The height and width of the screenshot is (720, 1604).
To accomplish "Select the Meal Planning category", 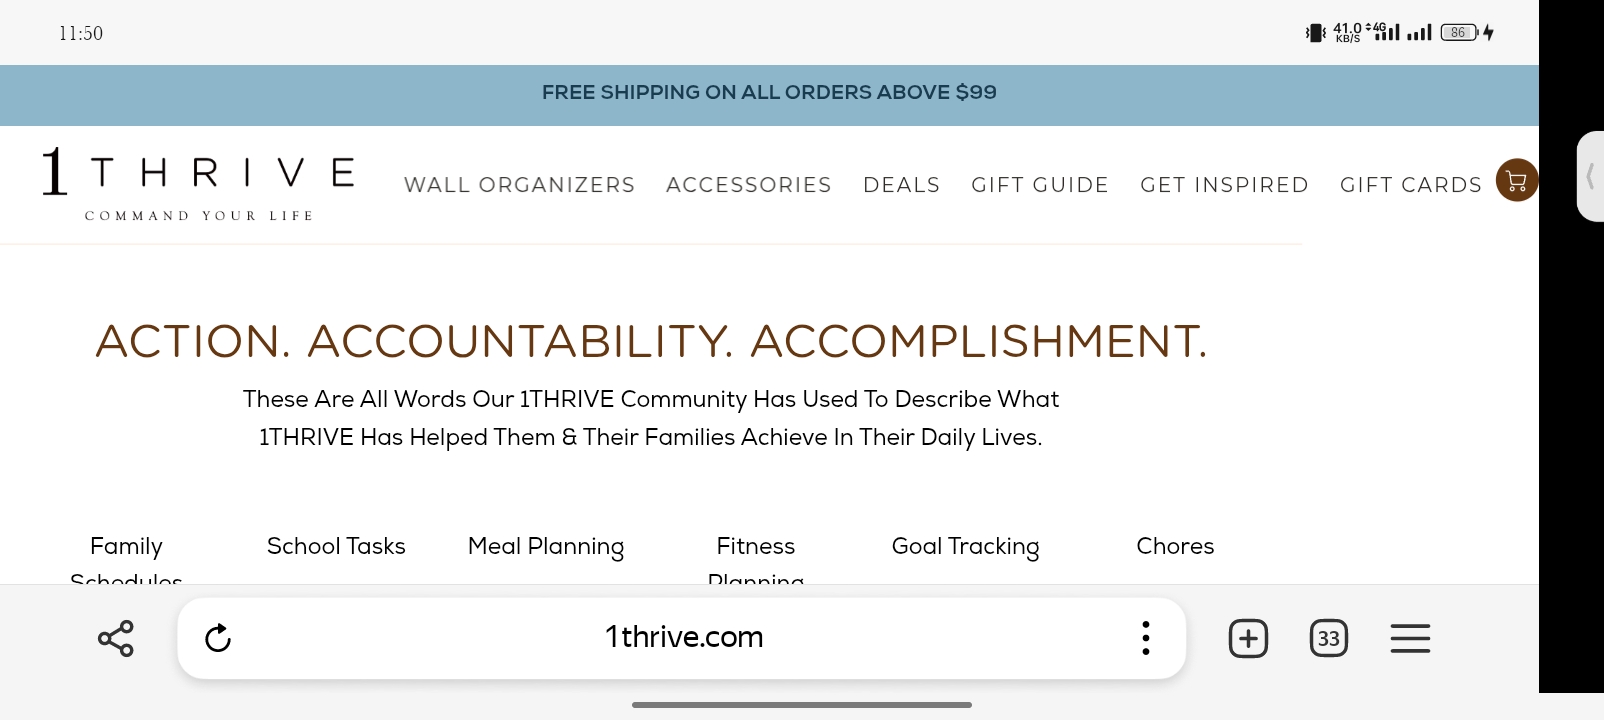I will 546,546.
